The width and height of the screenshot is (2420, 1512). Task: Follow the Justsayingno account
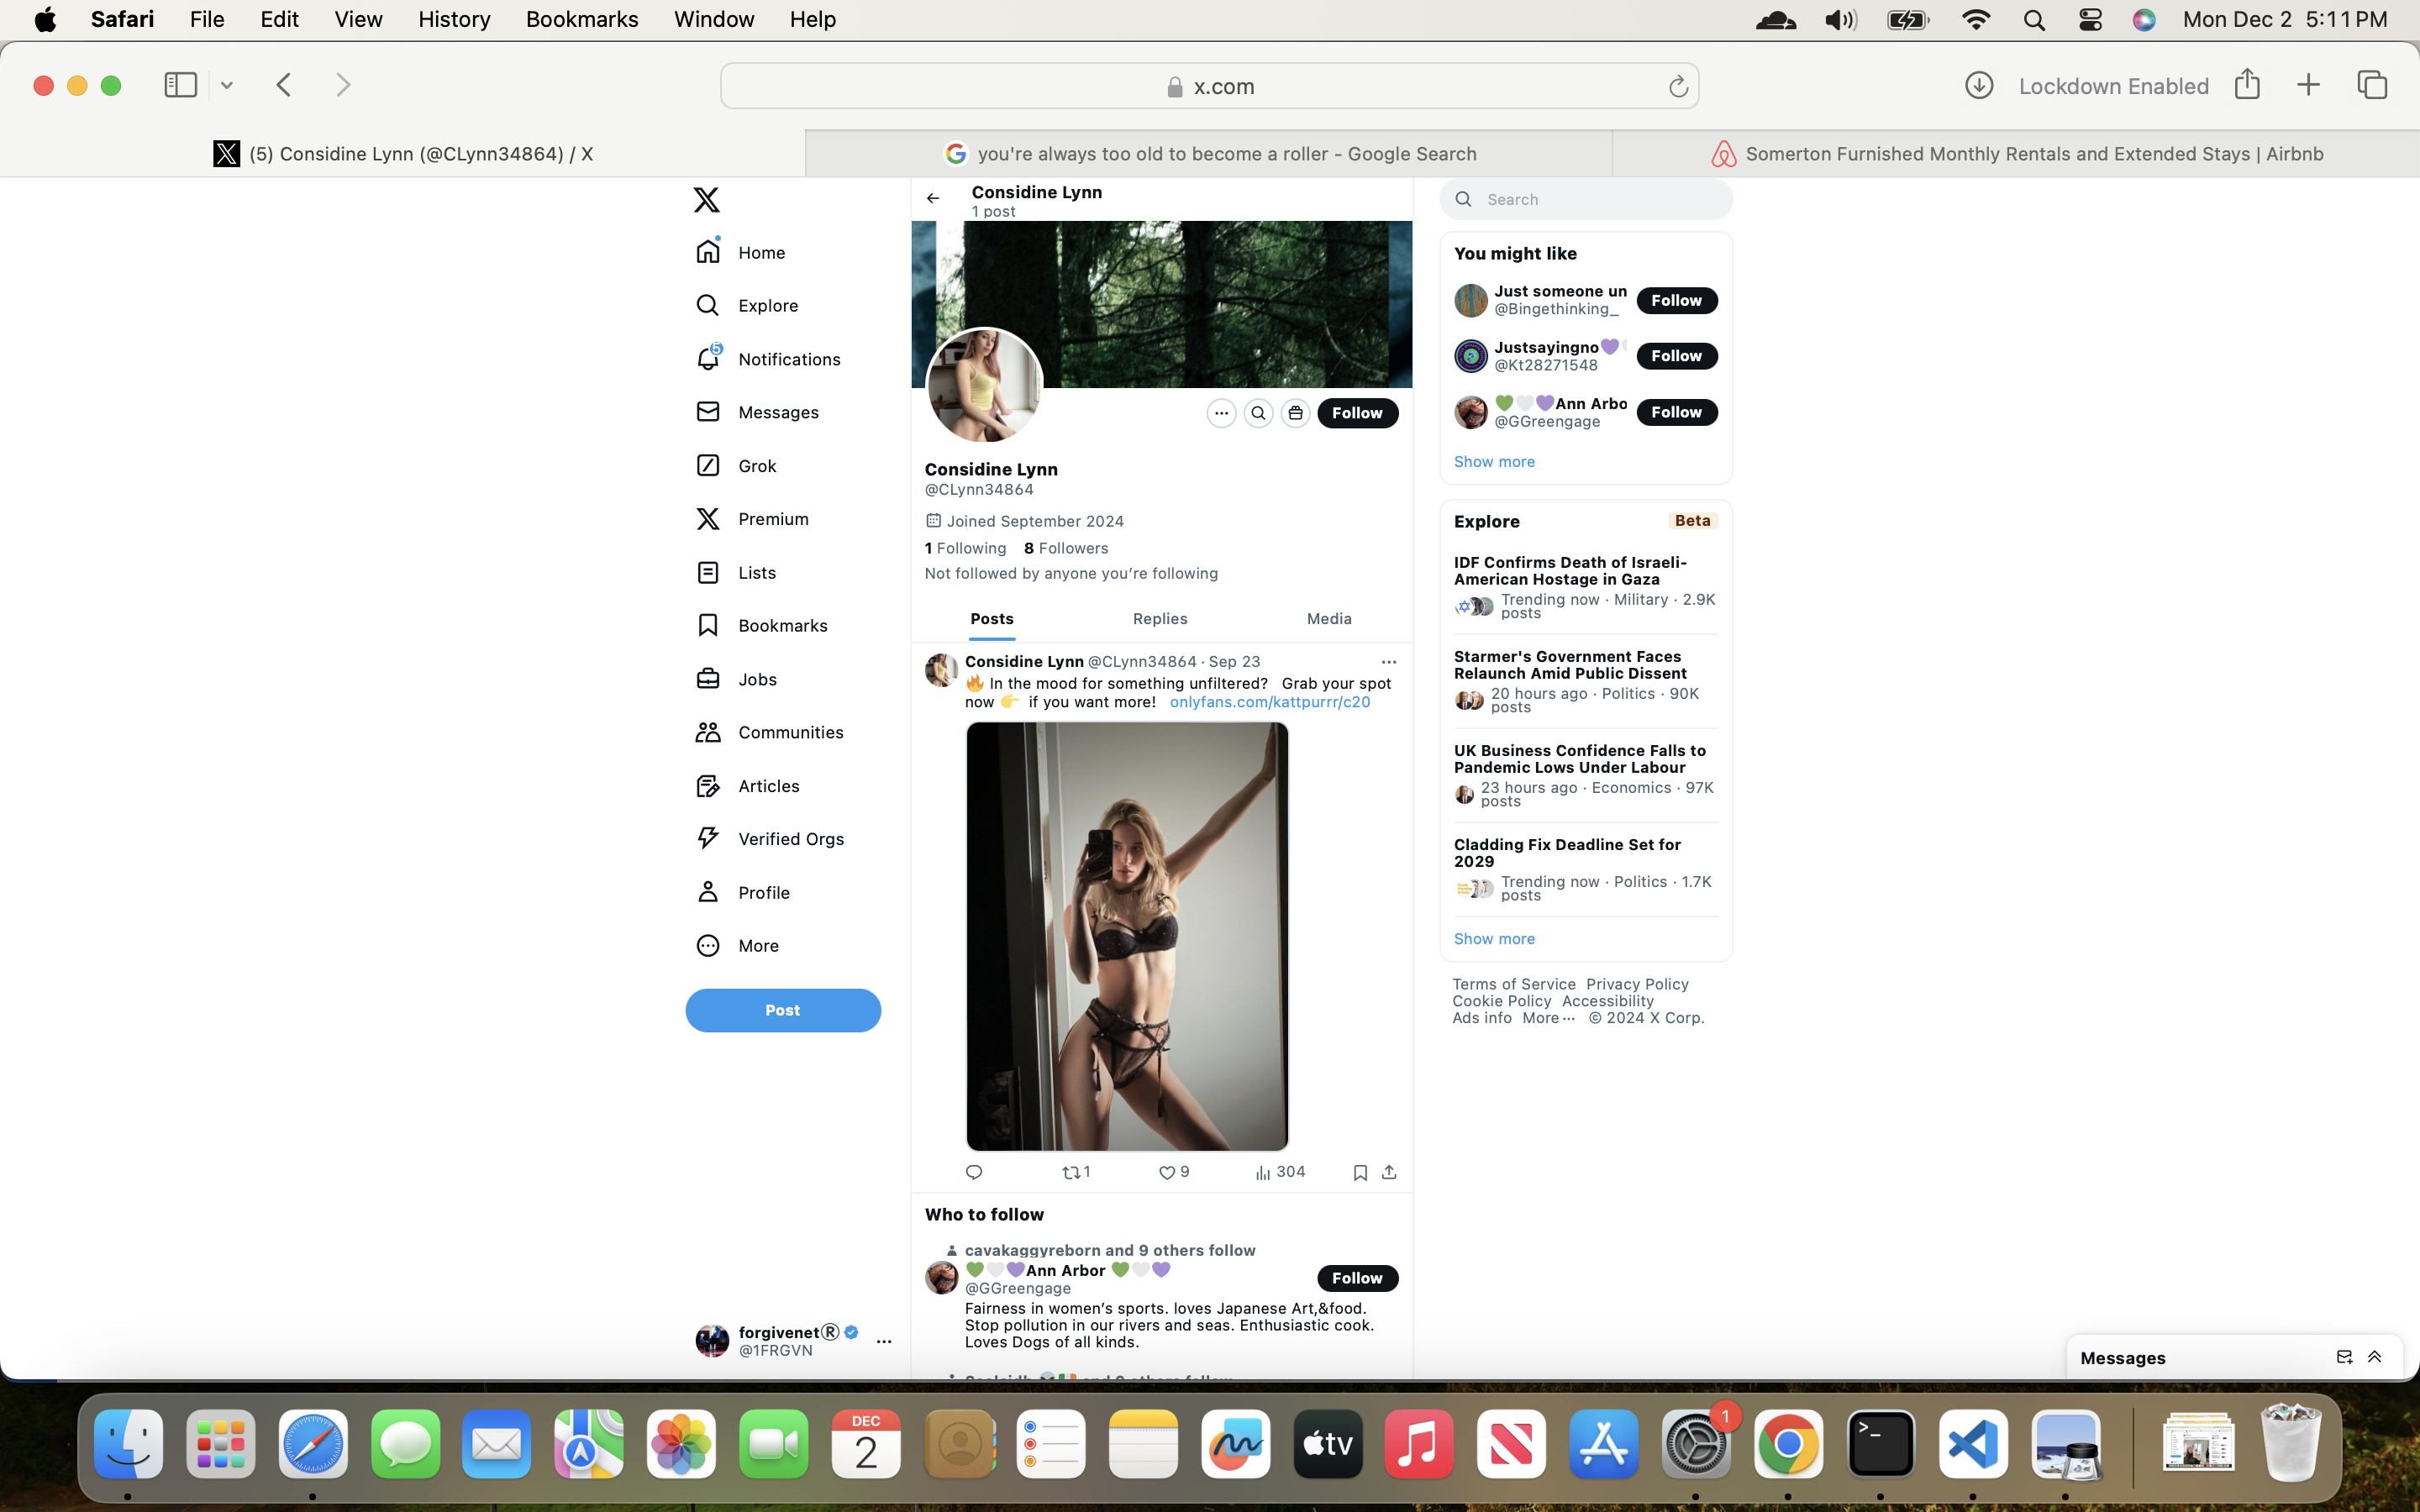[x=1677, y=356]
